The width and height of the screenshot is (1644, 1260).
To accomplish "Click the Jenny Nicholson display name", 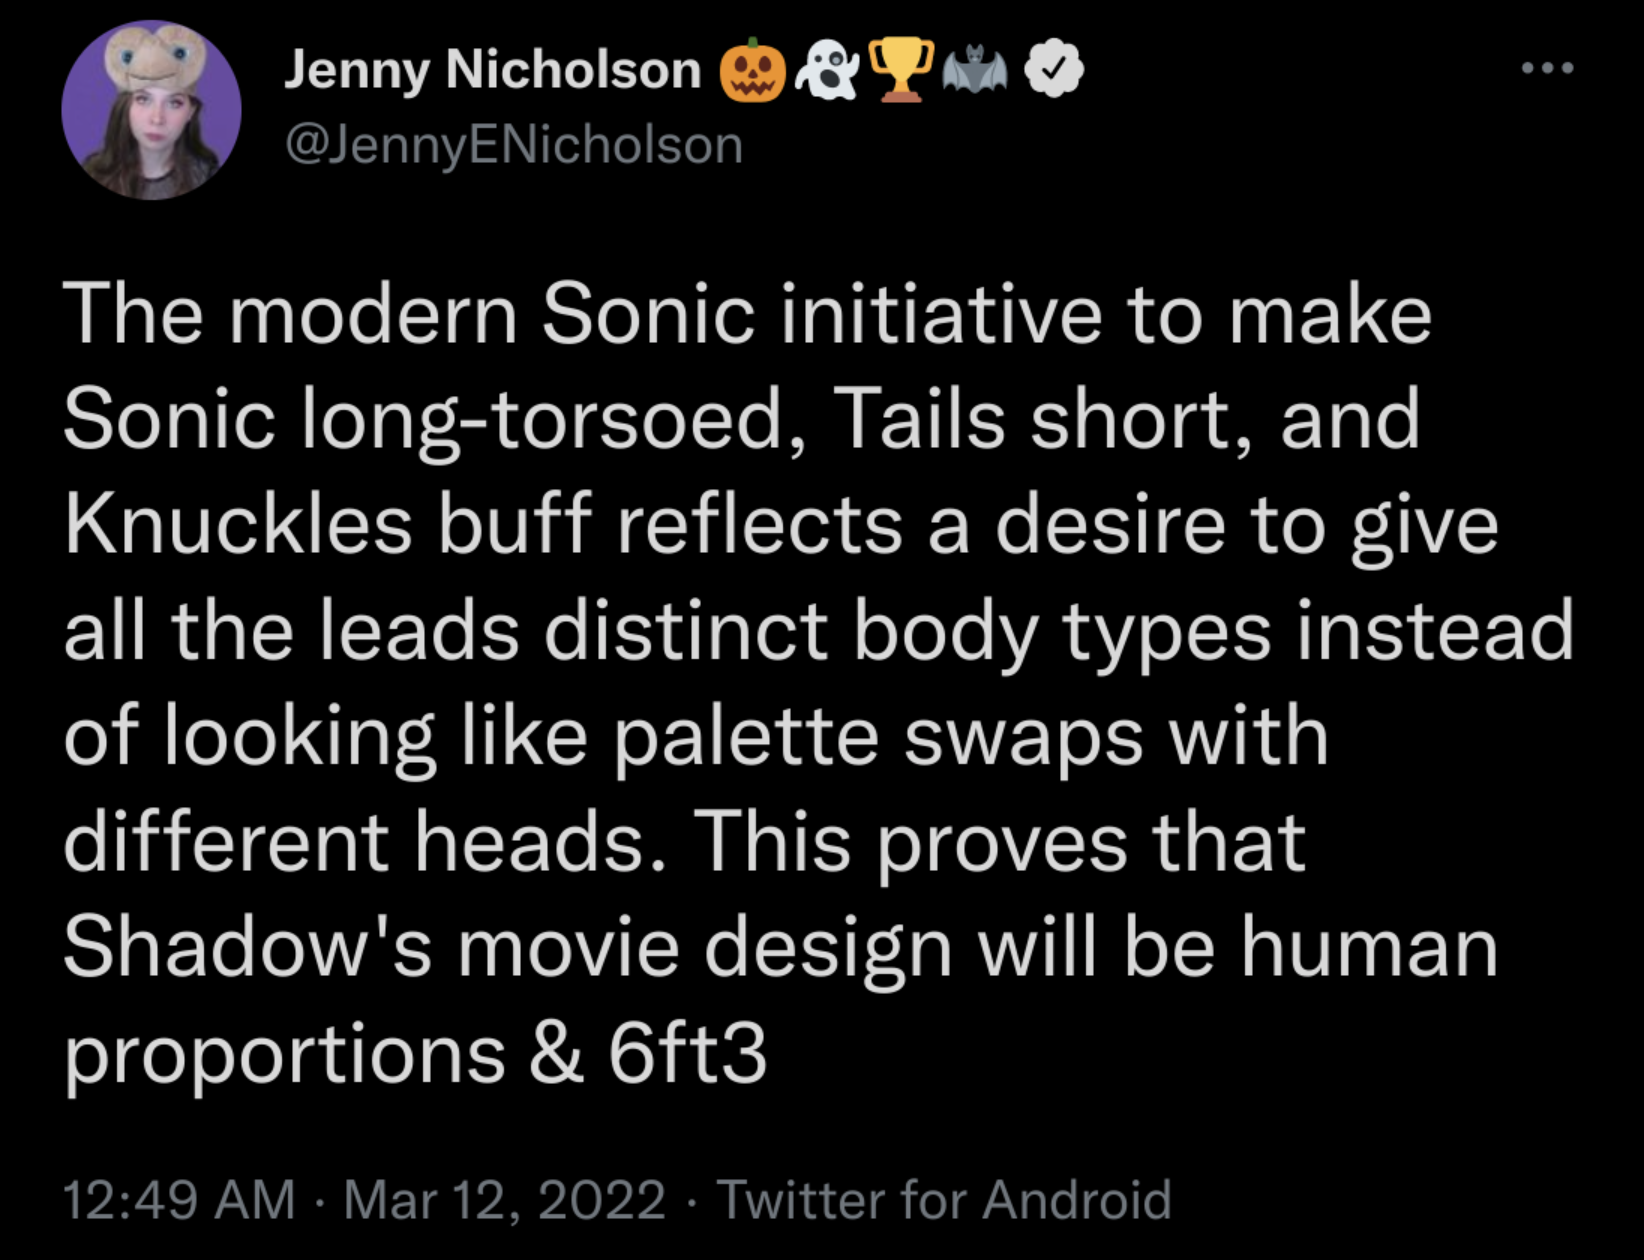I will [x=493, y=70].
